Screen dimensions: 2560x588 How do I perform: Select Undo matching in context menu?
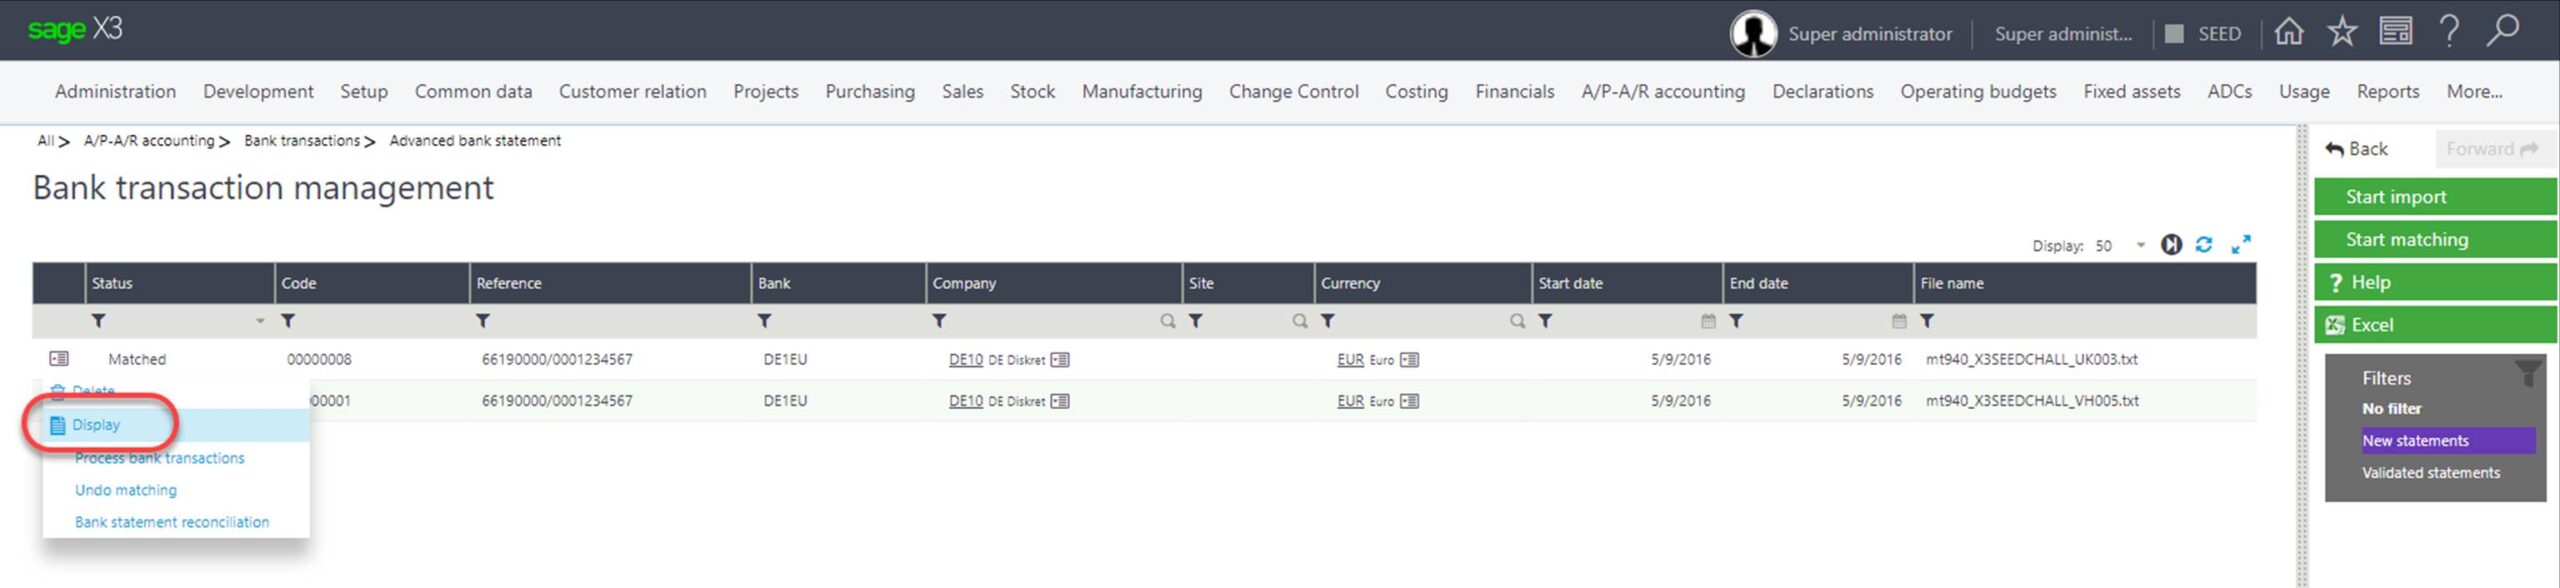click(x=126, y=490)
